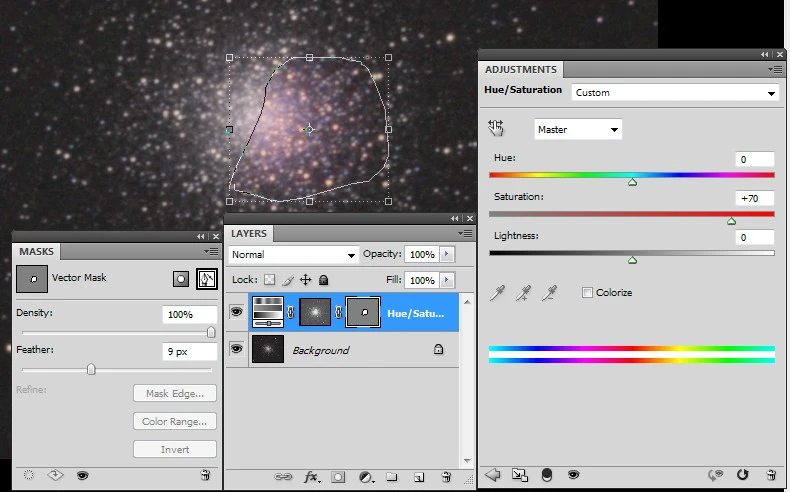This screenshot has height=492, width=790.
Task: Open the Normal blend mode dropdown
Action: click(x=293, y=255)
